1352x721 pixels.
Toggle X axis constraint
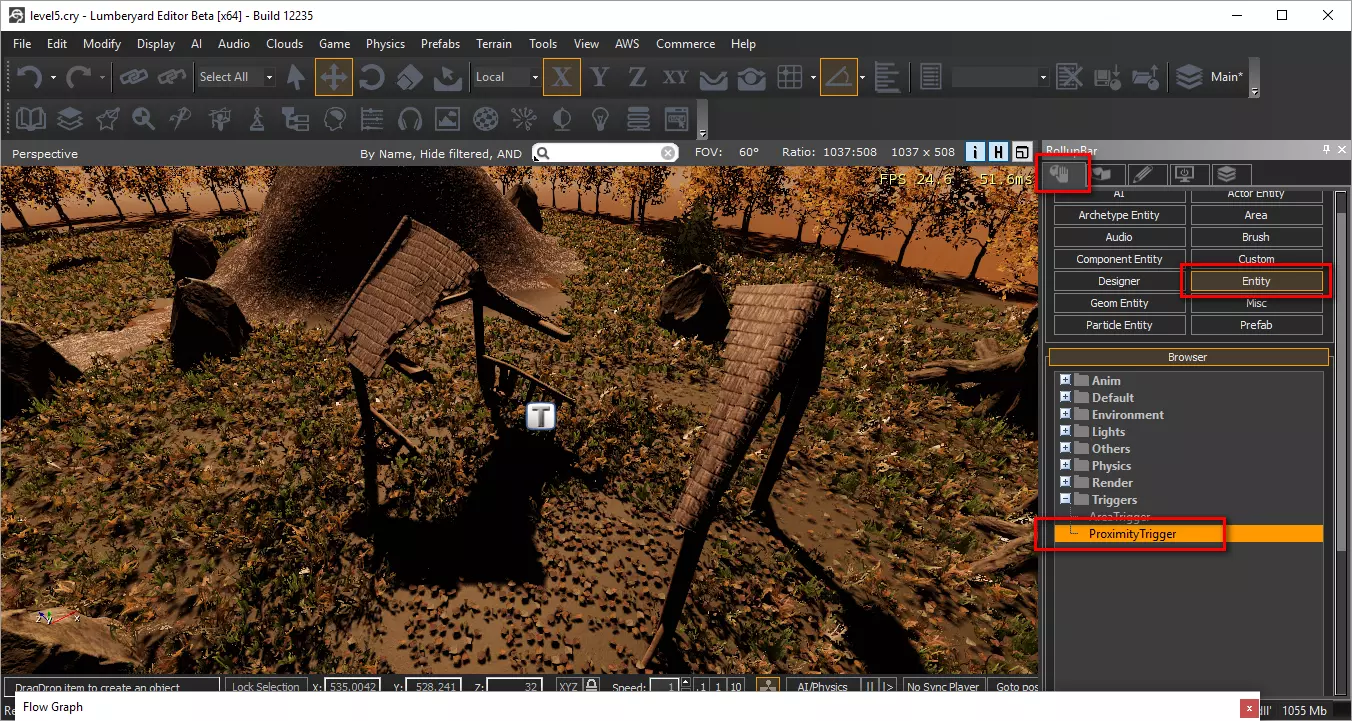[562, 77]
